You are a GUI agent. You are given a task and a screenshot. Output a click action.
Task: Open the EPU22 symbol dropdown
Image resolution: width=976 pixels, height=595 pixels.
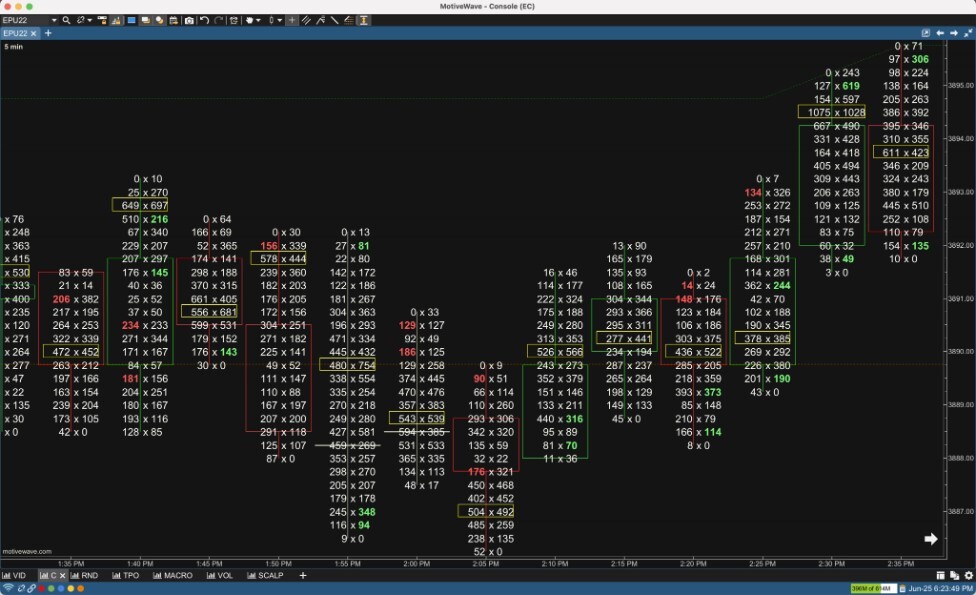point(54,21)
